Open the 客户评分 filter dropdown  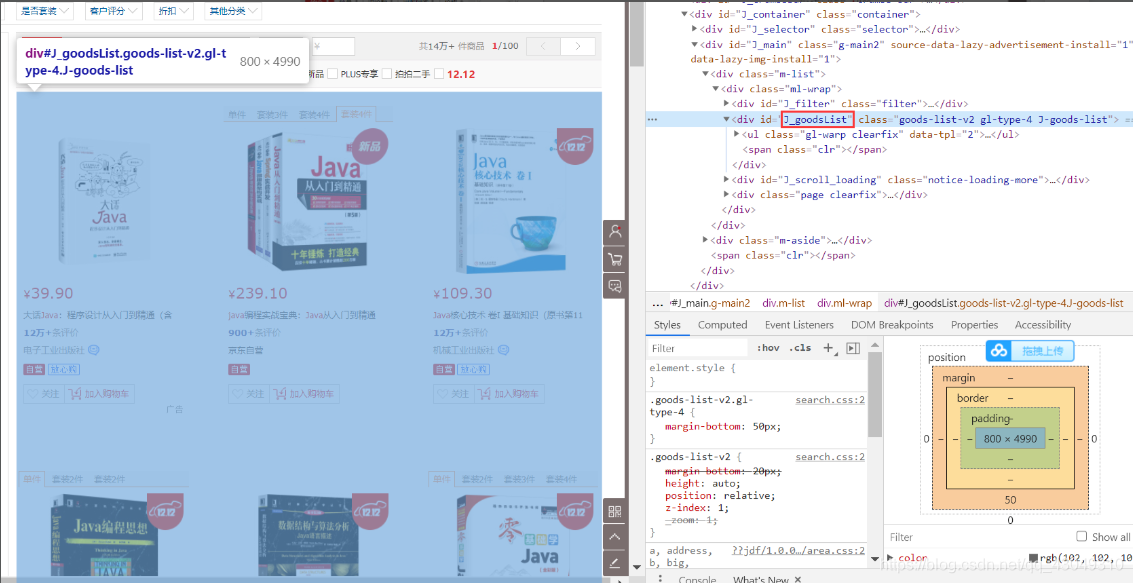tap(113, 11)
